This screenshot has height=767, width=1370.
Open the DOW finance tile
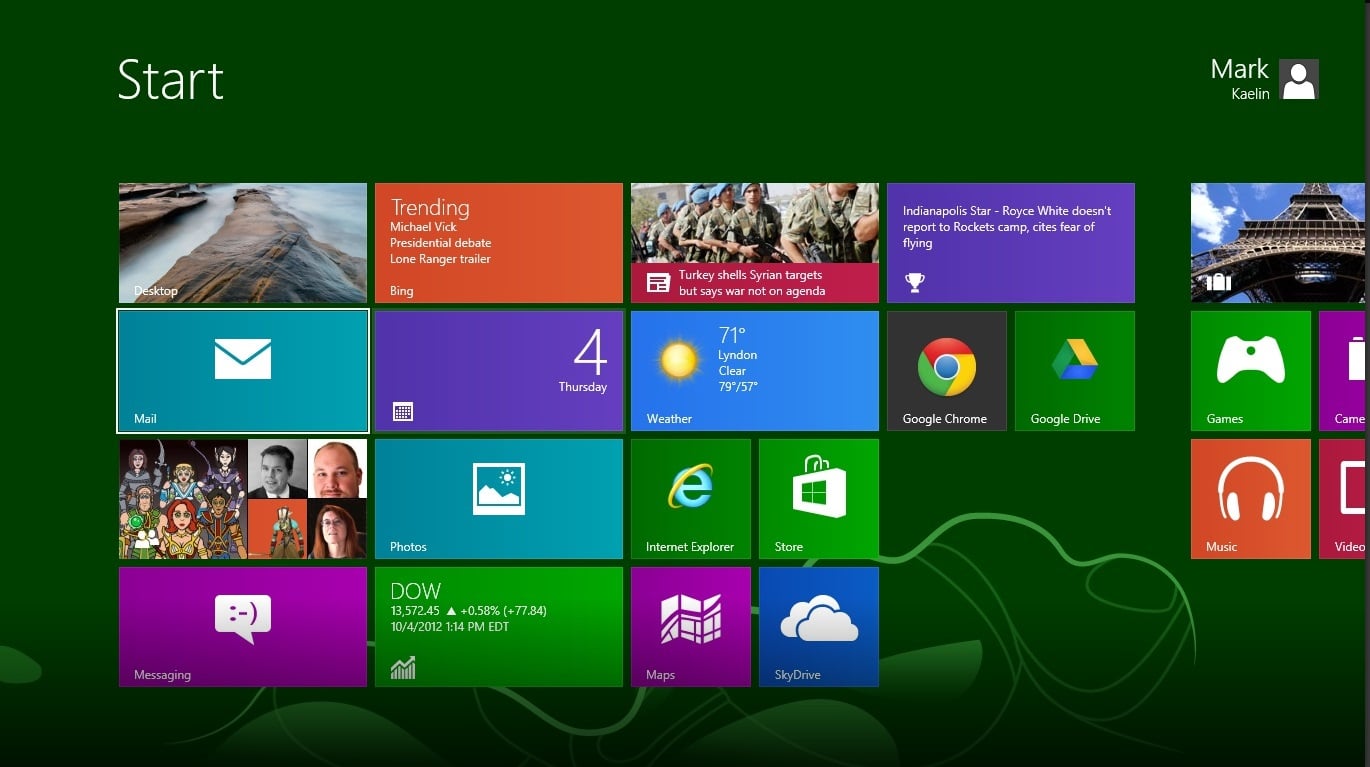pos(499,627)
